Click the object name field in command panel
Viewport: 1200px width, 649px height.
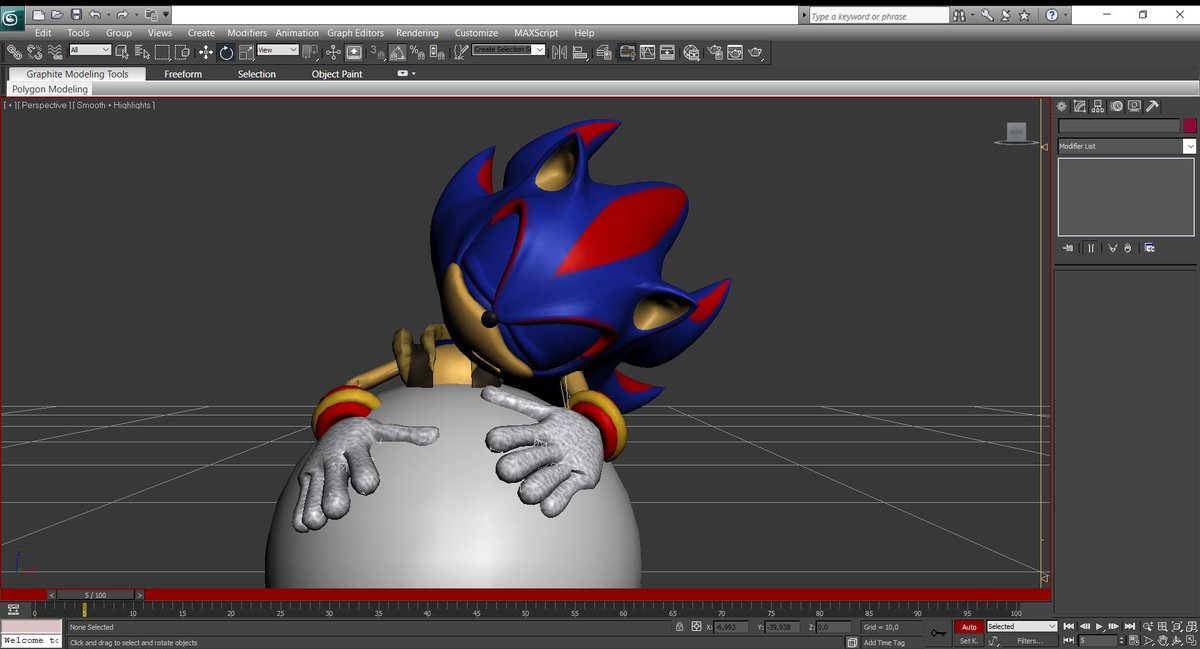[1119, 126]
